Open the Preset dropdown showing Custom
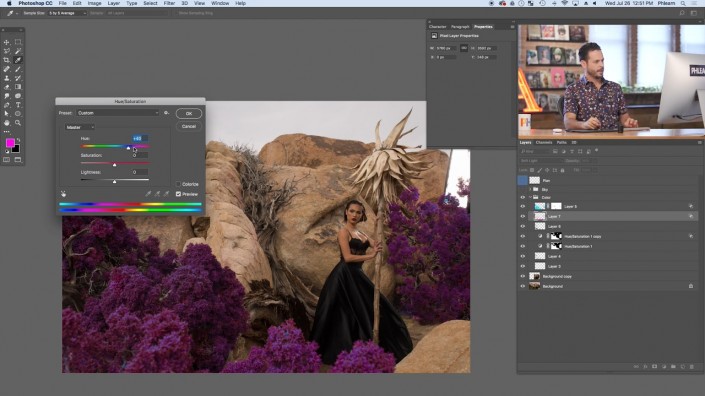 [118, 113]
